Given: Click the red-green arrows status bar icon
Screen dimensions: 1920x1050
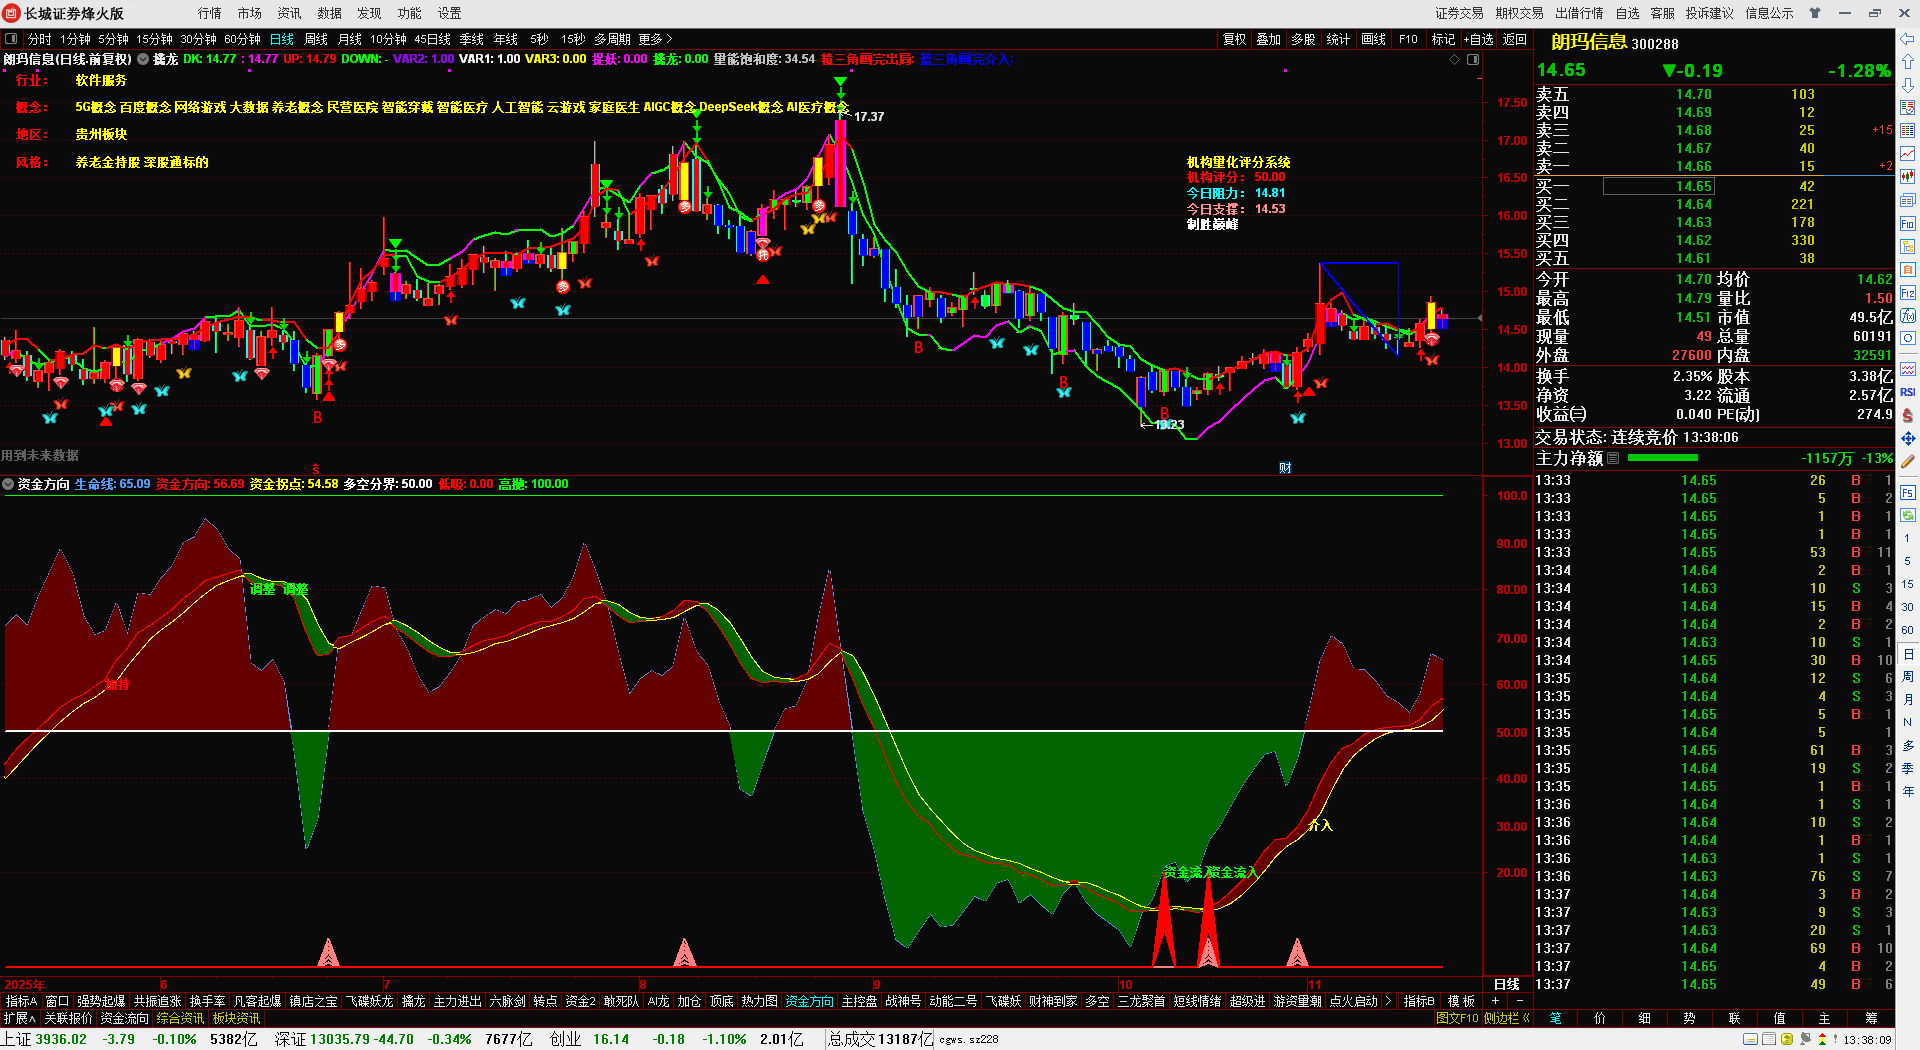Looking at the screenshot, I should [1821, 1040].
